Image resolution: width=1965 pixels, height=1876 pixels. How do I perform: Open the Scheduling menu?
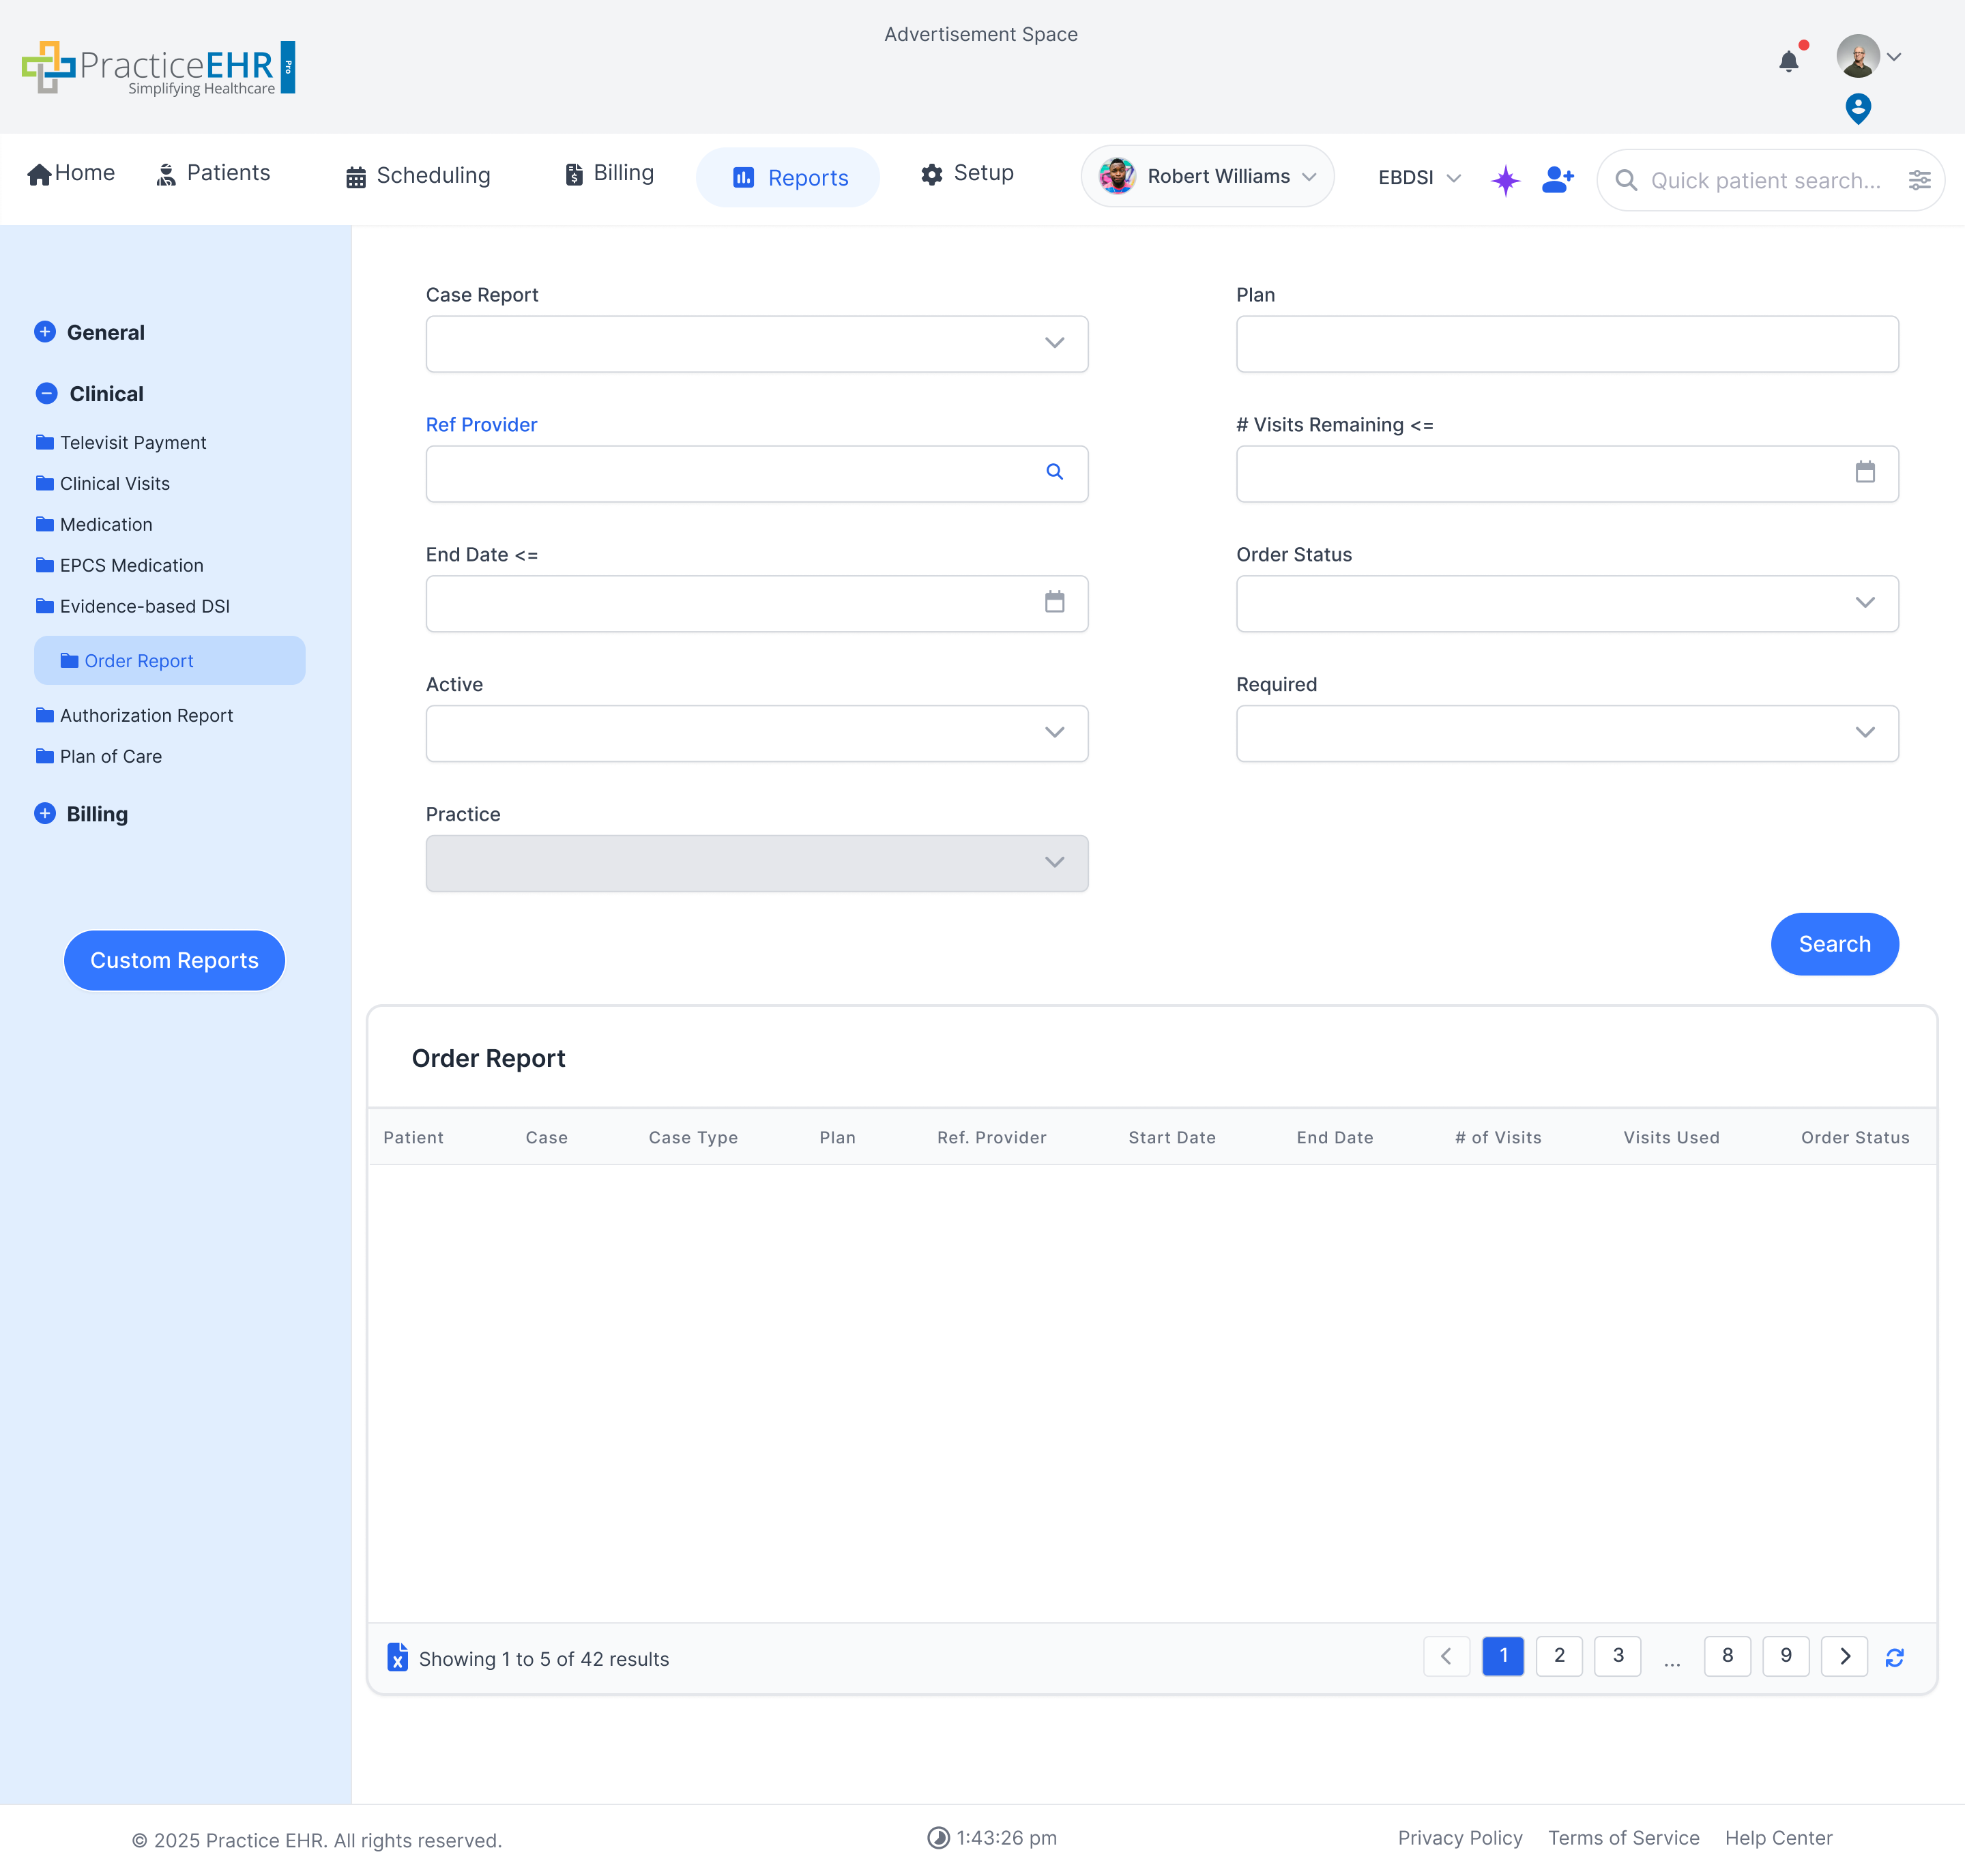418,176
